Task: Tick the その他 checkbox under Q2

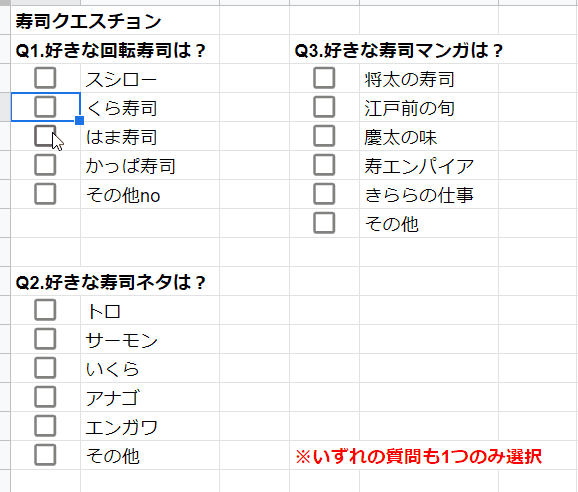Action: [x=45, y=455]
